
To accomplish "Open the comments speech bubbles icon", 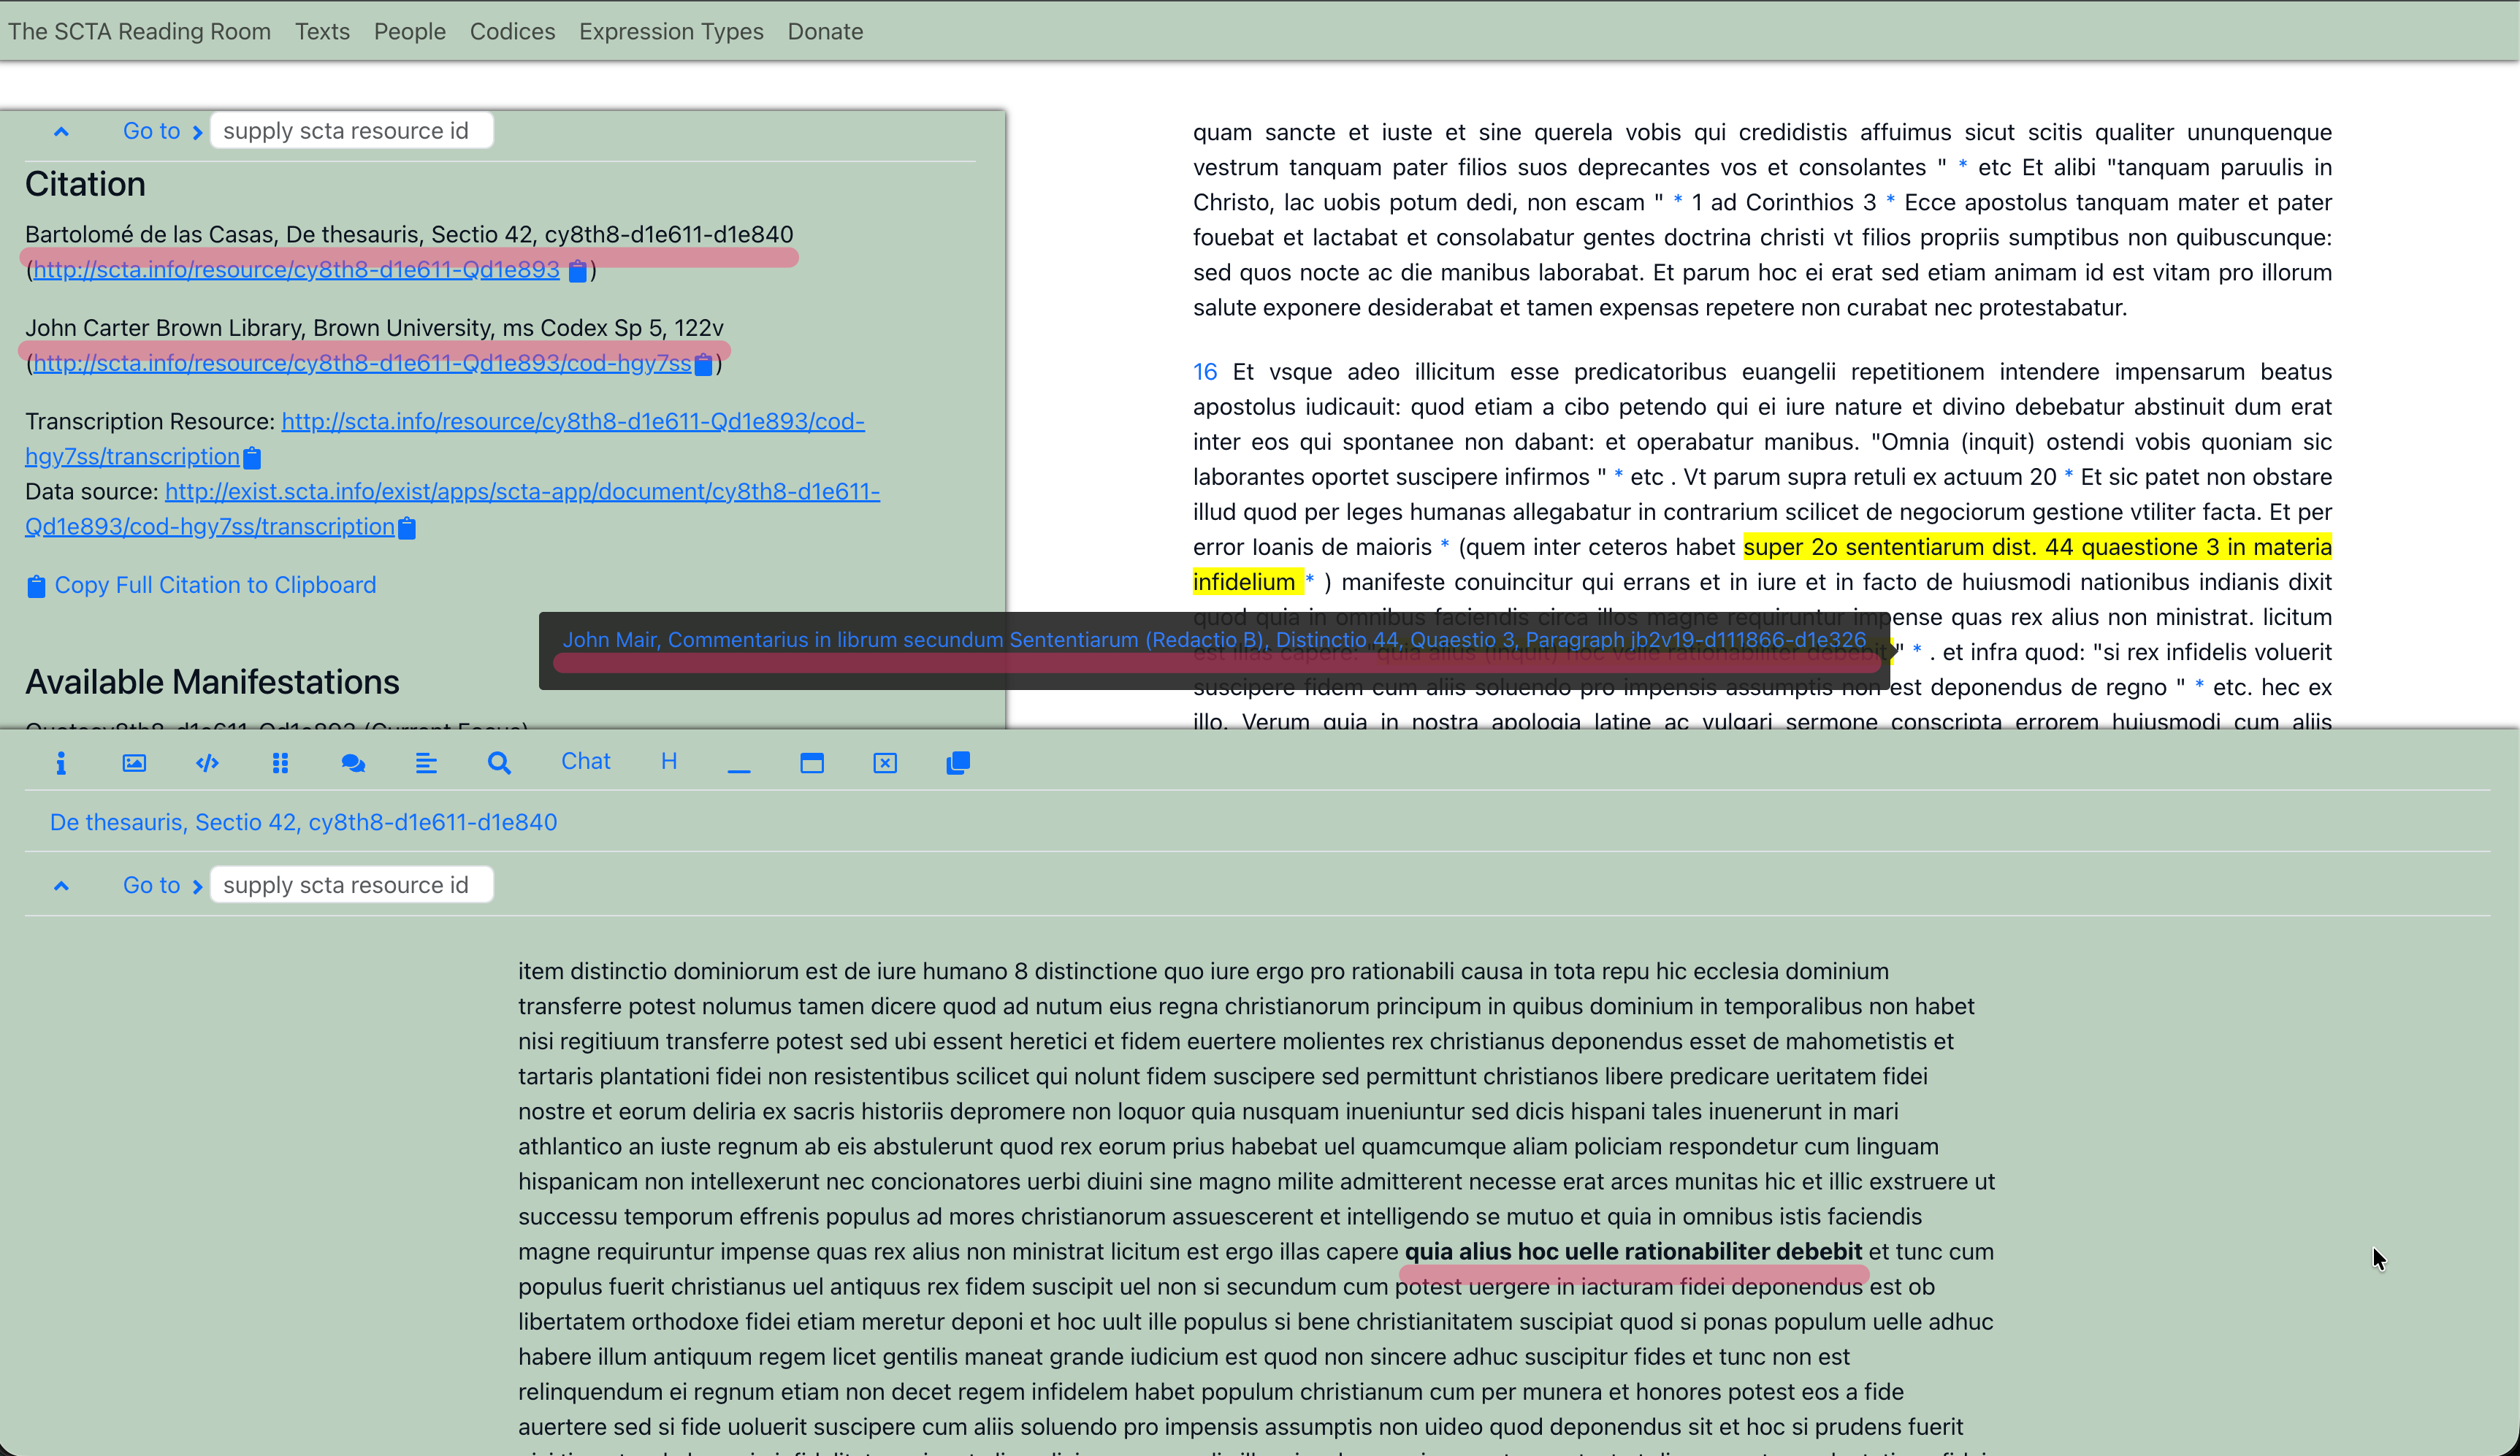I will pyautogui.click(x=353, y=763).
